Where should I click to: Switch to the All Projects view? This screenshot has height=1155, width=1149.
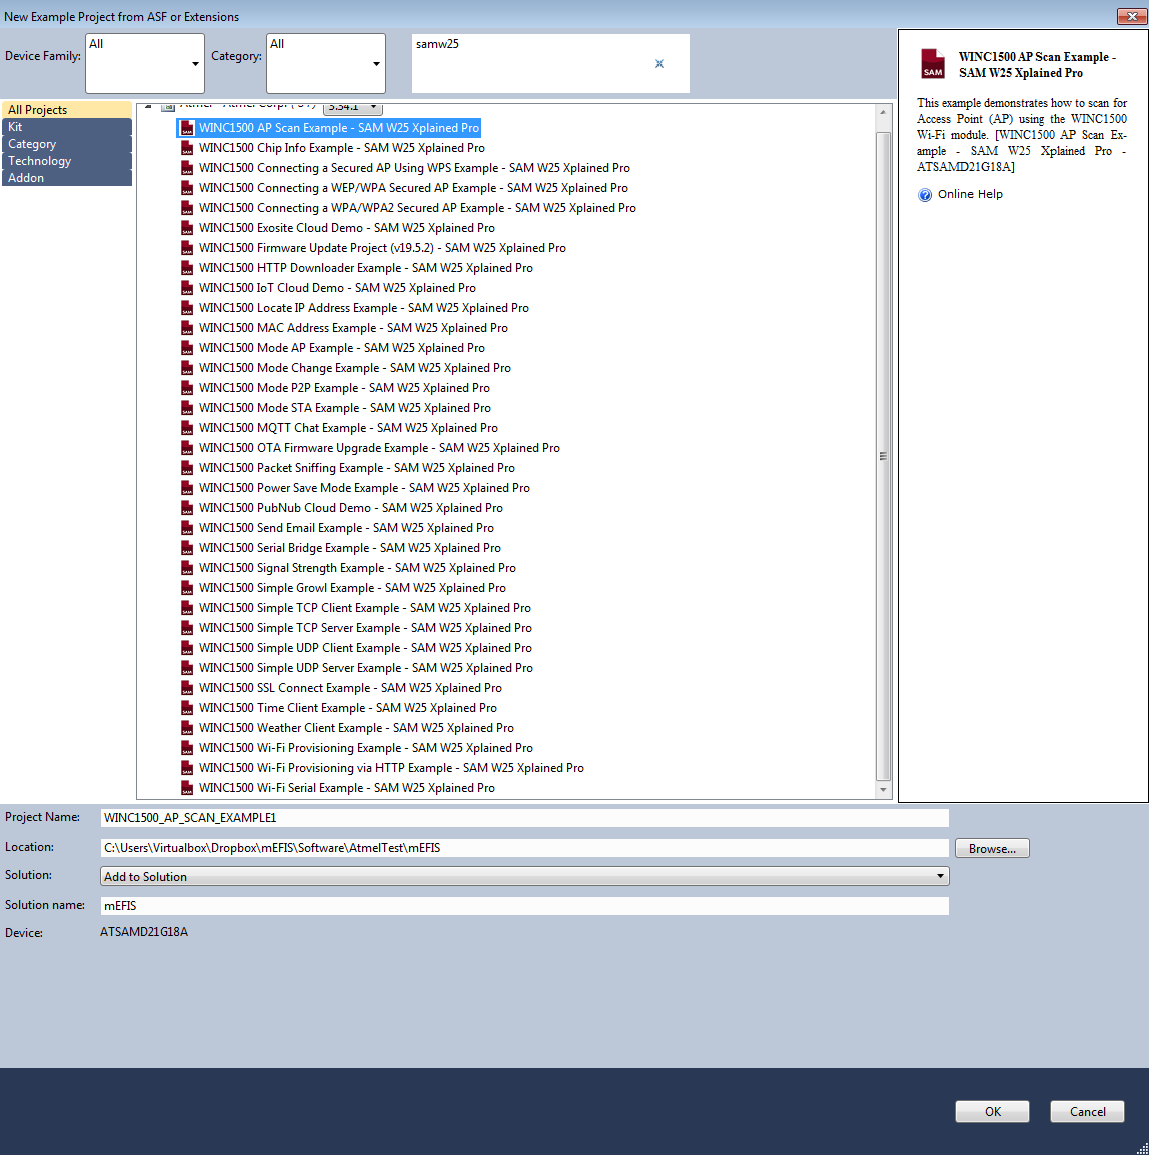click(67, 110)
